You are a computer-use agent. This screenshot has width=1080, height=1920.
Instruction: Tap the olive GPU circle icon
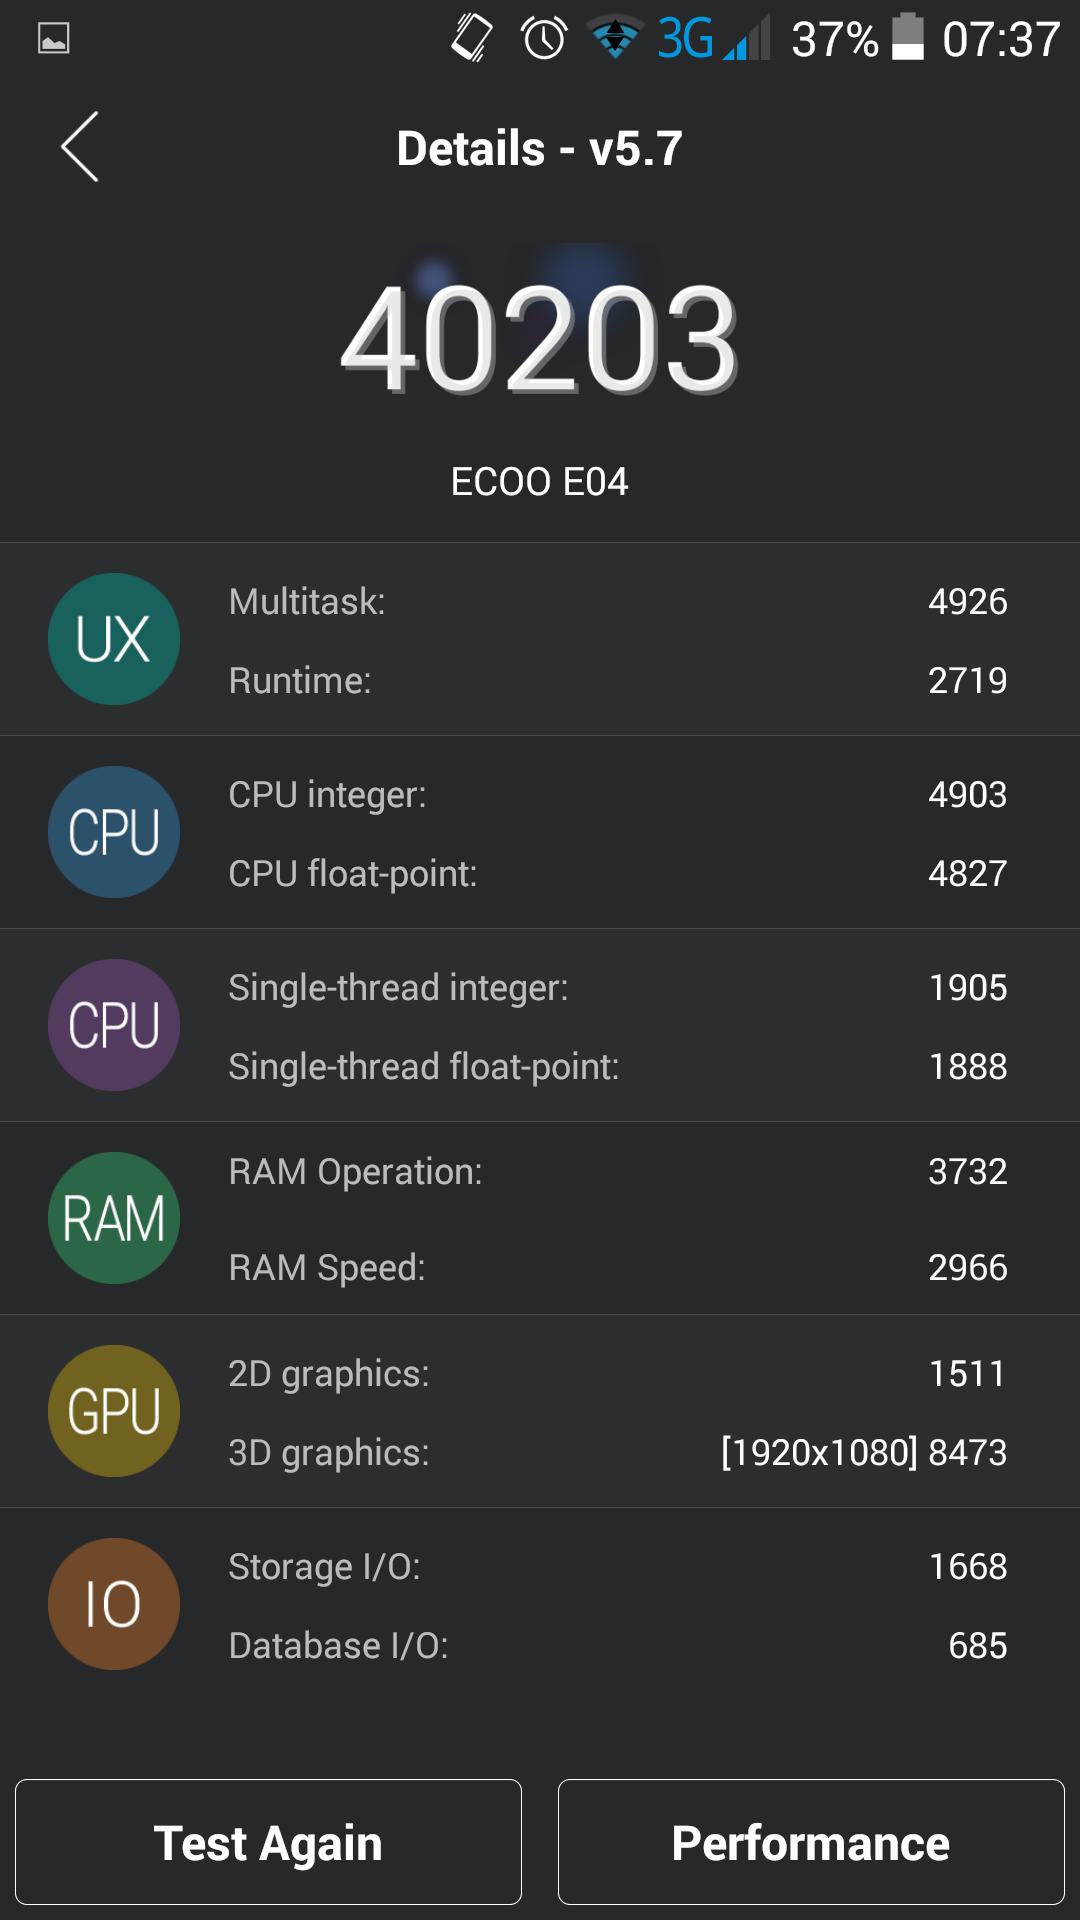click(x=114, y=1411)
